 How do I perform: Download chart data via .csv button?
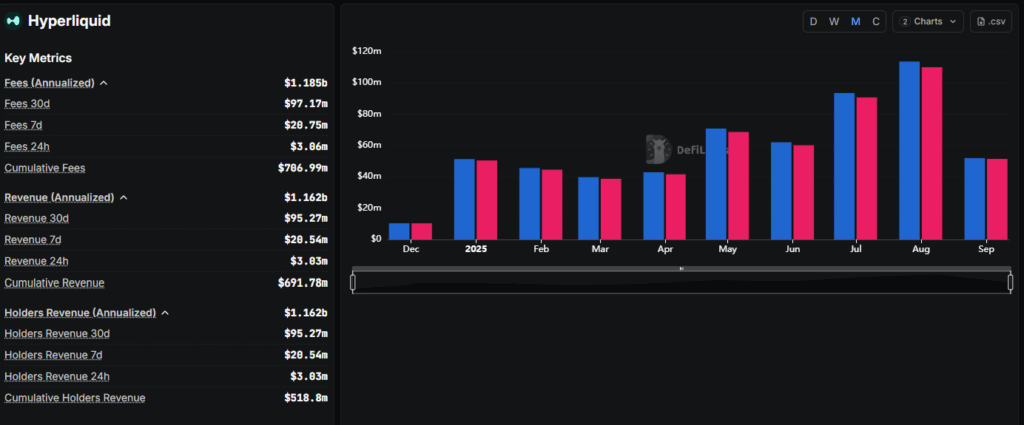point(991,22)
